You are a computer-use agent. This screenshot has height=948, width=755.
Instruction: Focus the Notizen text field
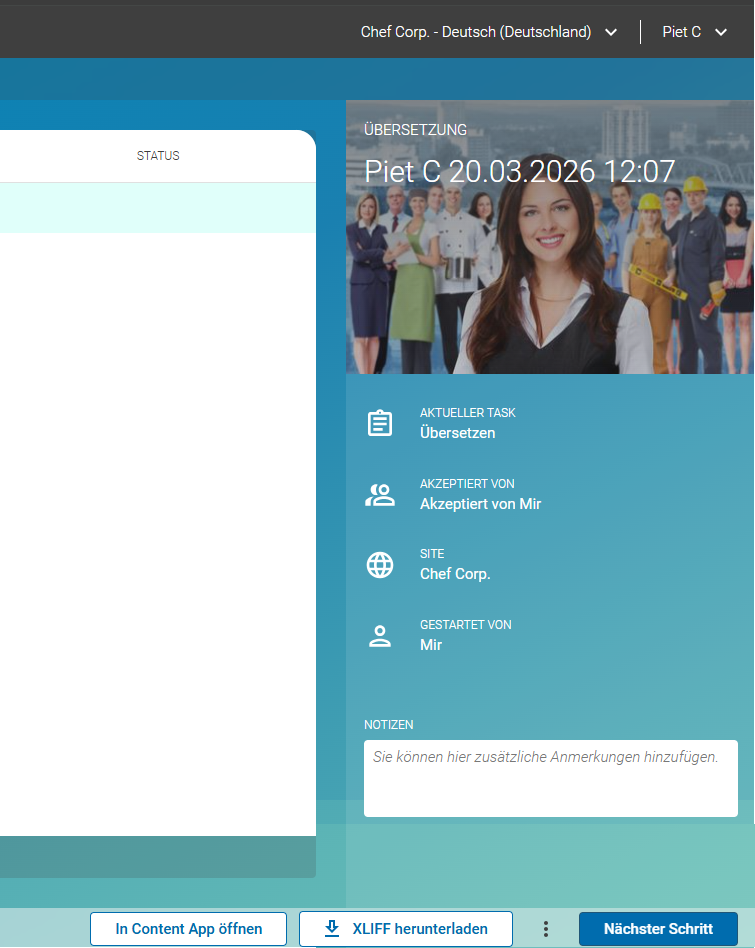click(551, 778)
